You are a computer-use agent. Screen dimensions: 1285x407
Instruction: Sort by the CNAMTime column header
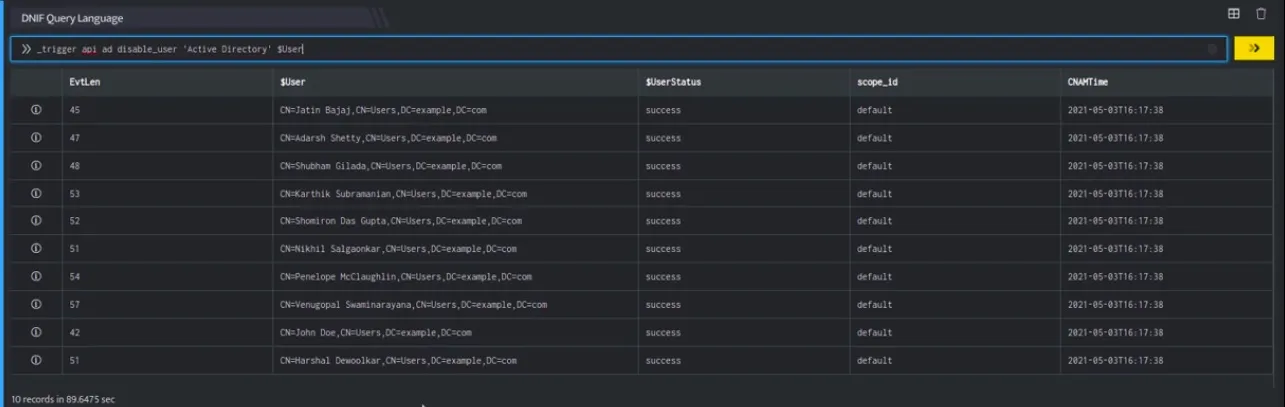(1087, 82)
